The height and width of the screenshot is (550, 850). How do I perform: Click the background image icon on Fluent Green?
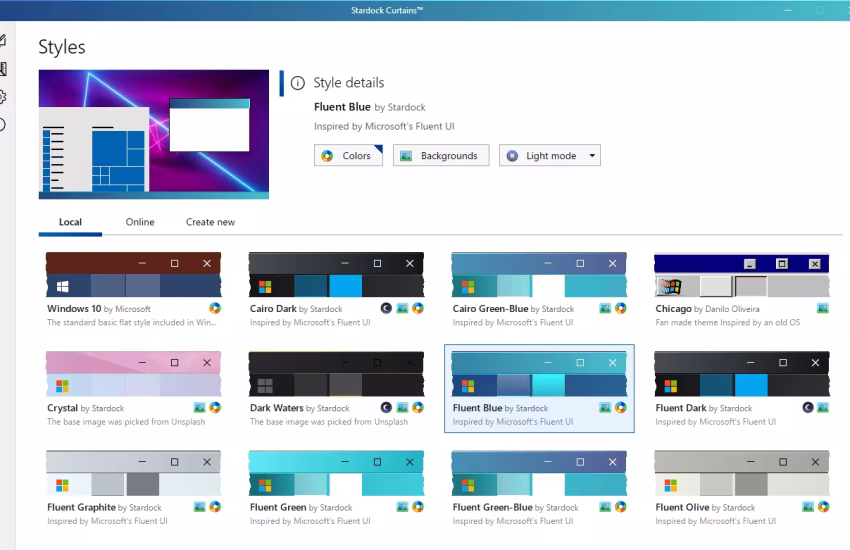[402, 507]
